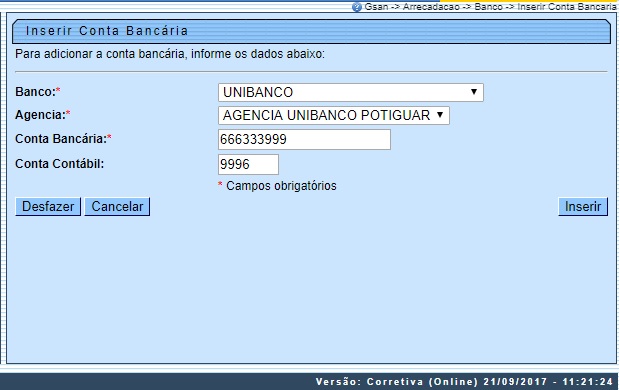Open the Banco dropdown showing UNIBANCO
This screenshot has height=390, width=619.
[x=351, y=92]
